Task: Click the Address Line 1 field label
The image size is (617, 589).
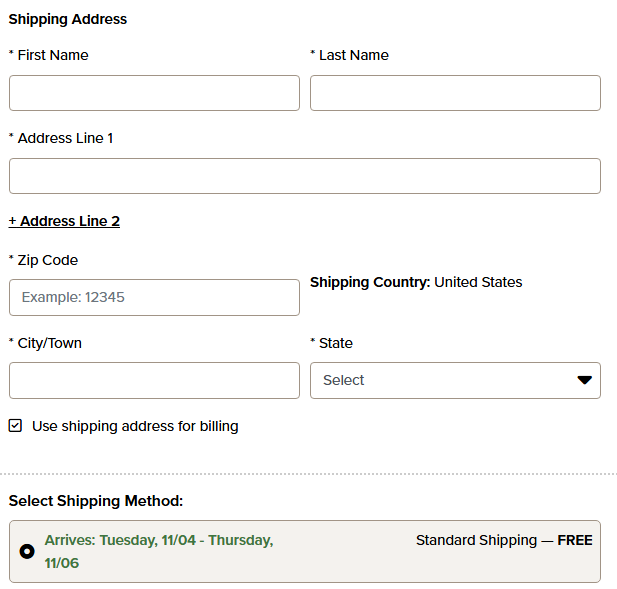Action: click(x=65, y=138)
